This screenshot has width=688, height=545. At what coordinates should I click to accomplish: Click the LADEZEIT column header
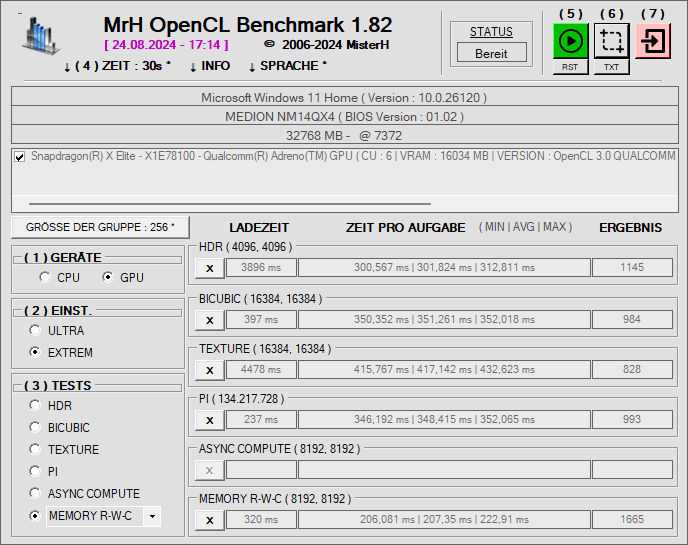[x=259, y=227]
